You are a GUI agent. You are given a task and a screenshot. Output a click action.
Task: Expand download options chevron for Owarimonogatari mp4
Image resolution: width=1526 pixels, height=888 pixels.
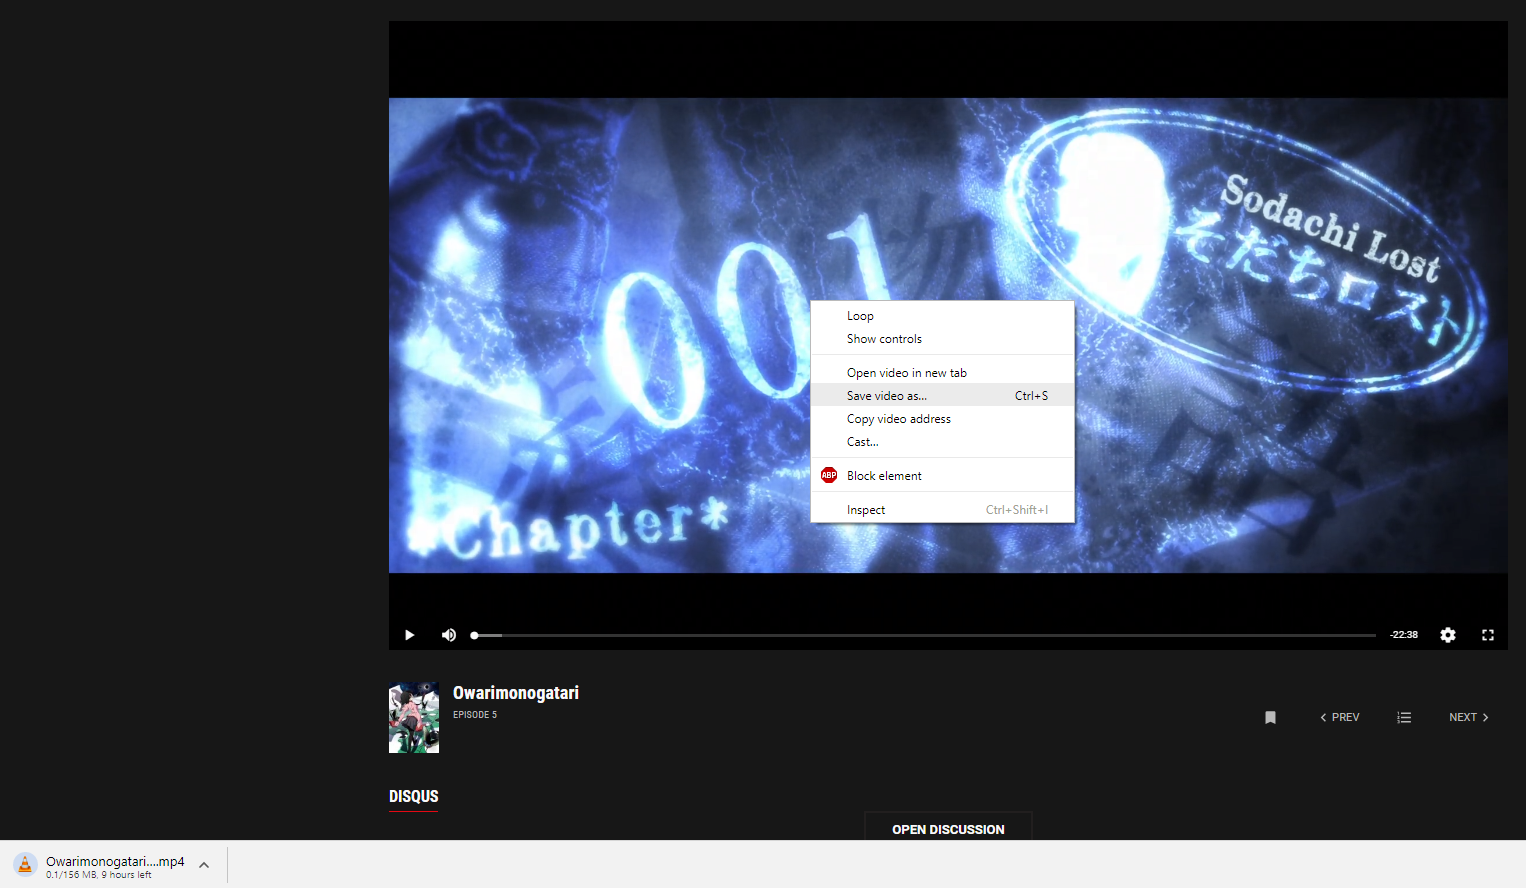[204, 865]
